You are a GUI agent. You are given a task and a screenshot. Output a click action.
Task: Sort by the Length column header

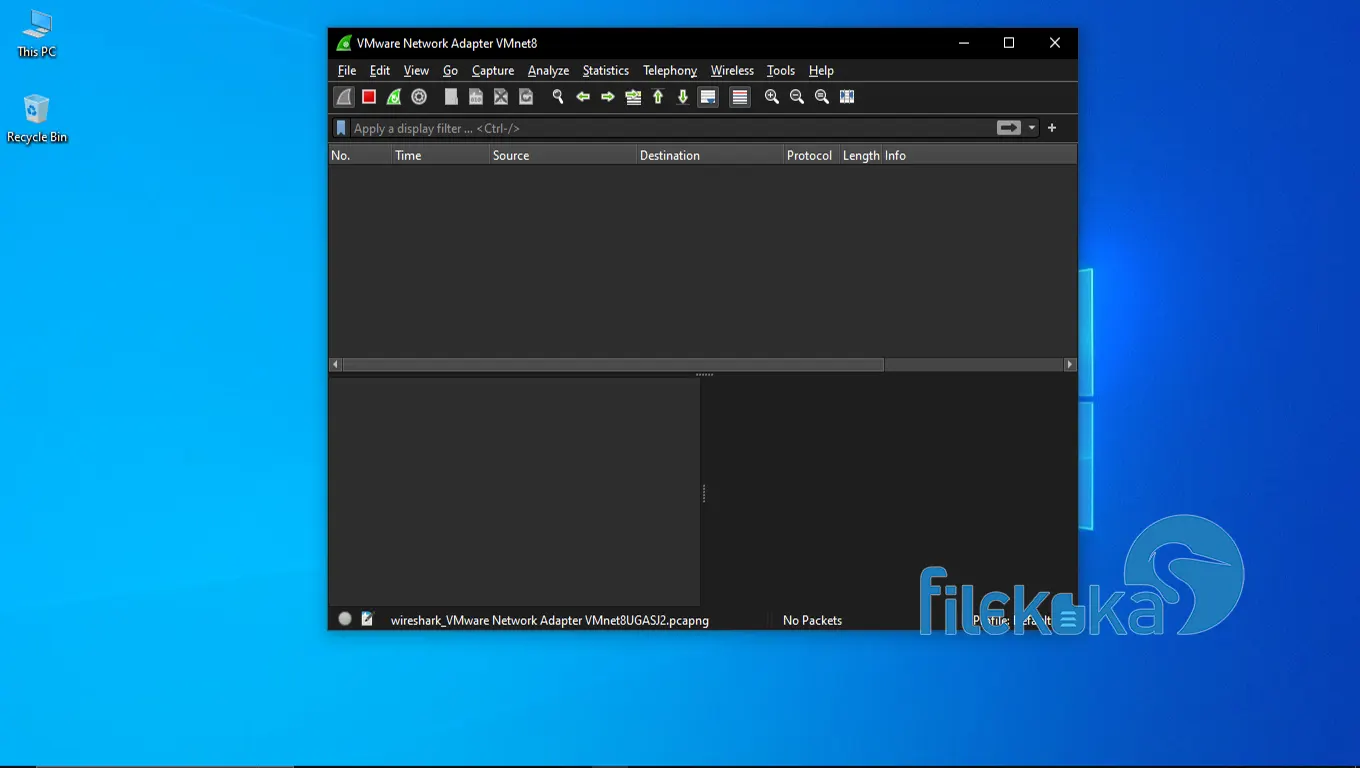click(861, 155)
